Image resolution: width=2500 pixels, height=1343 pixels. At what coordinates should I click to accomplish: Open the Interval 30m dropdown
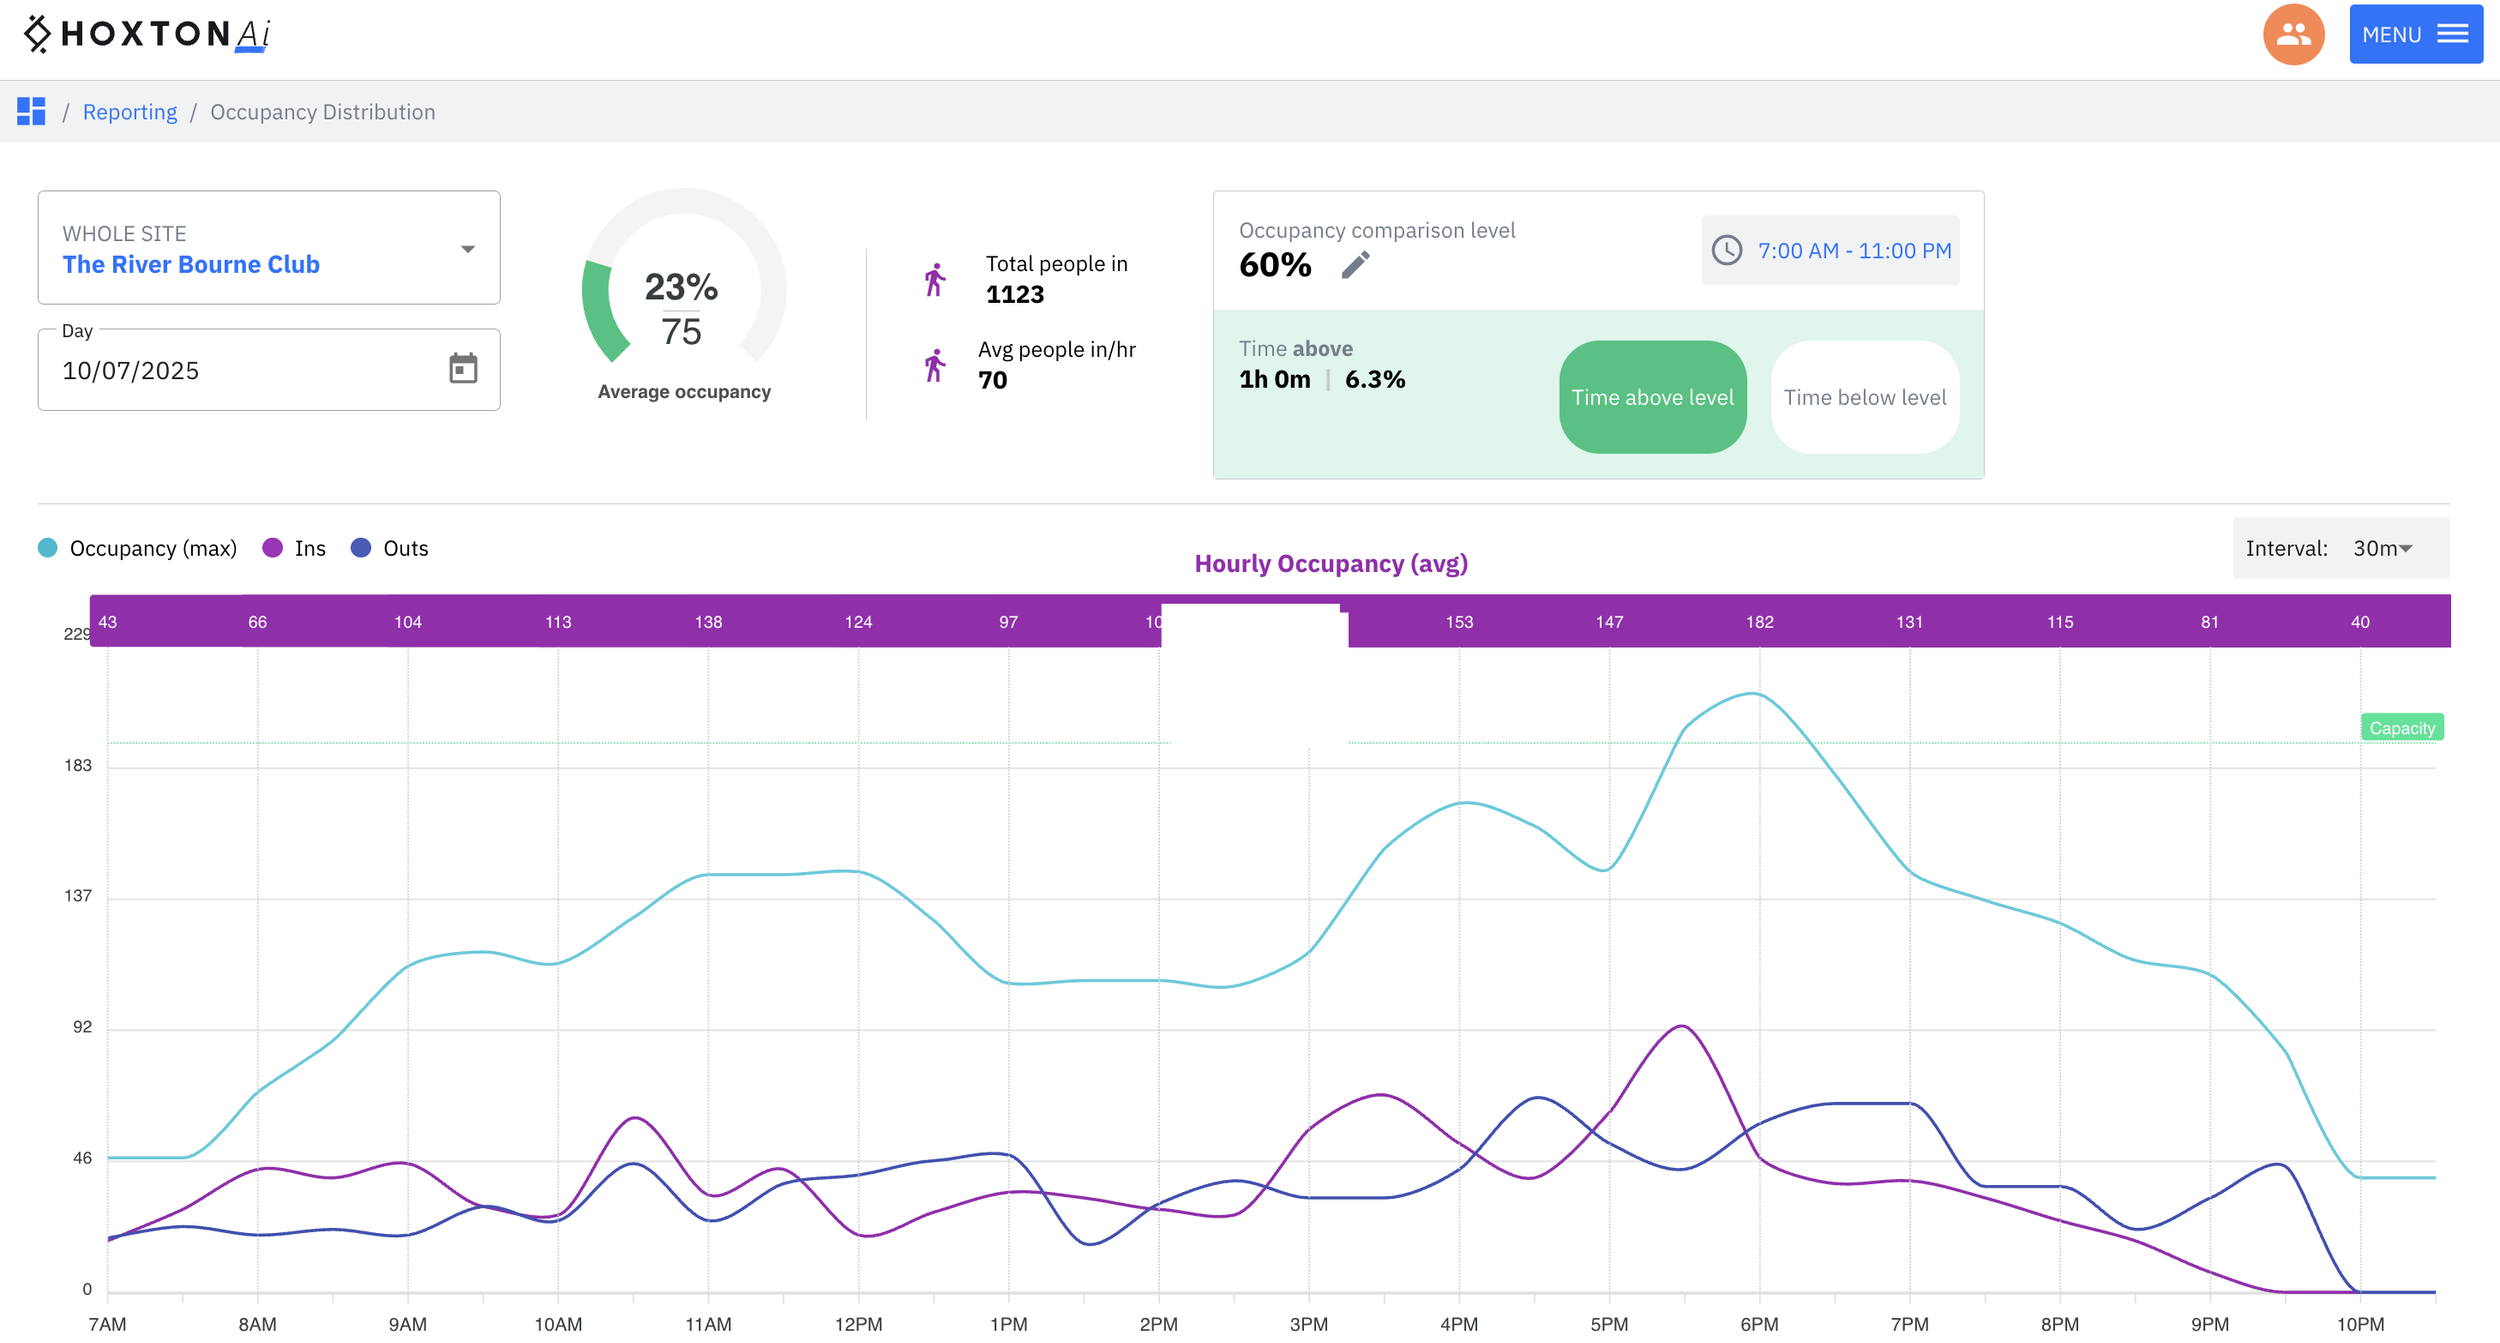point(2382,548)
